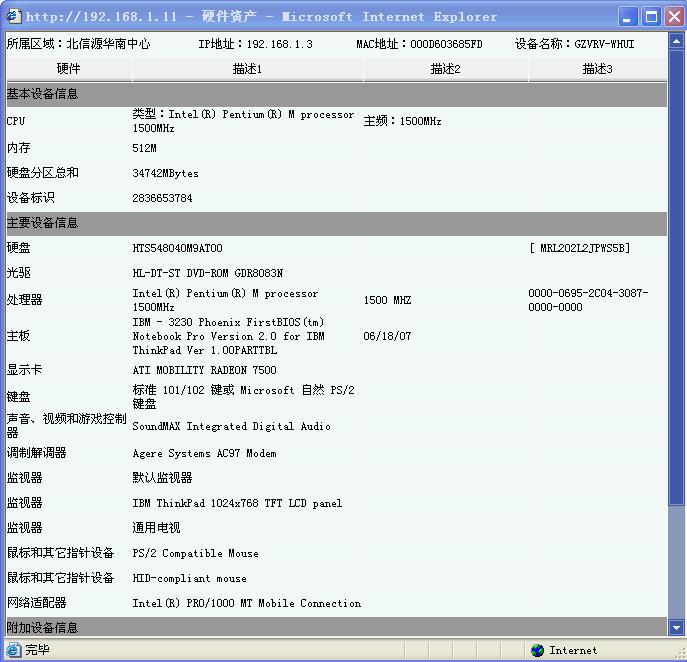Click the HL-DT-ST DVD-ROM GDR8083N value
Screen dimensions: 687x662
click(208, 273)
